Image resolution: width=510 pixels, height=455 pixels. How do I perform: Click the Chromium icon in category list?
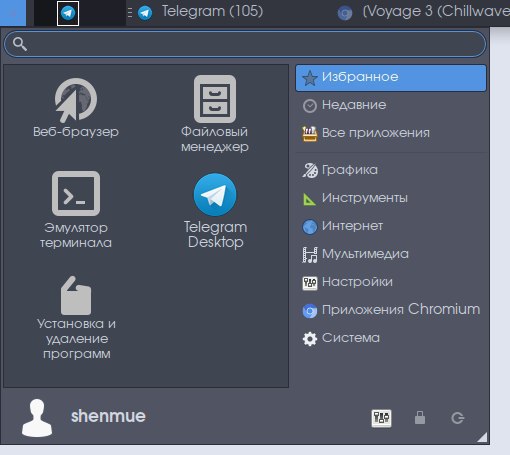pyautogui.click(x=310, y=311)
